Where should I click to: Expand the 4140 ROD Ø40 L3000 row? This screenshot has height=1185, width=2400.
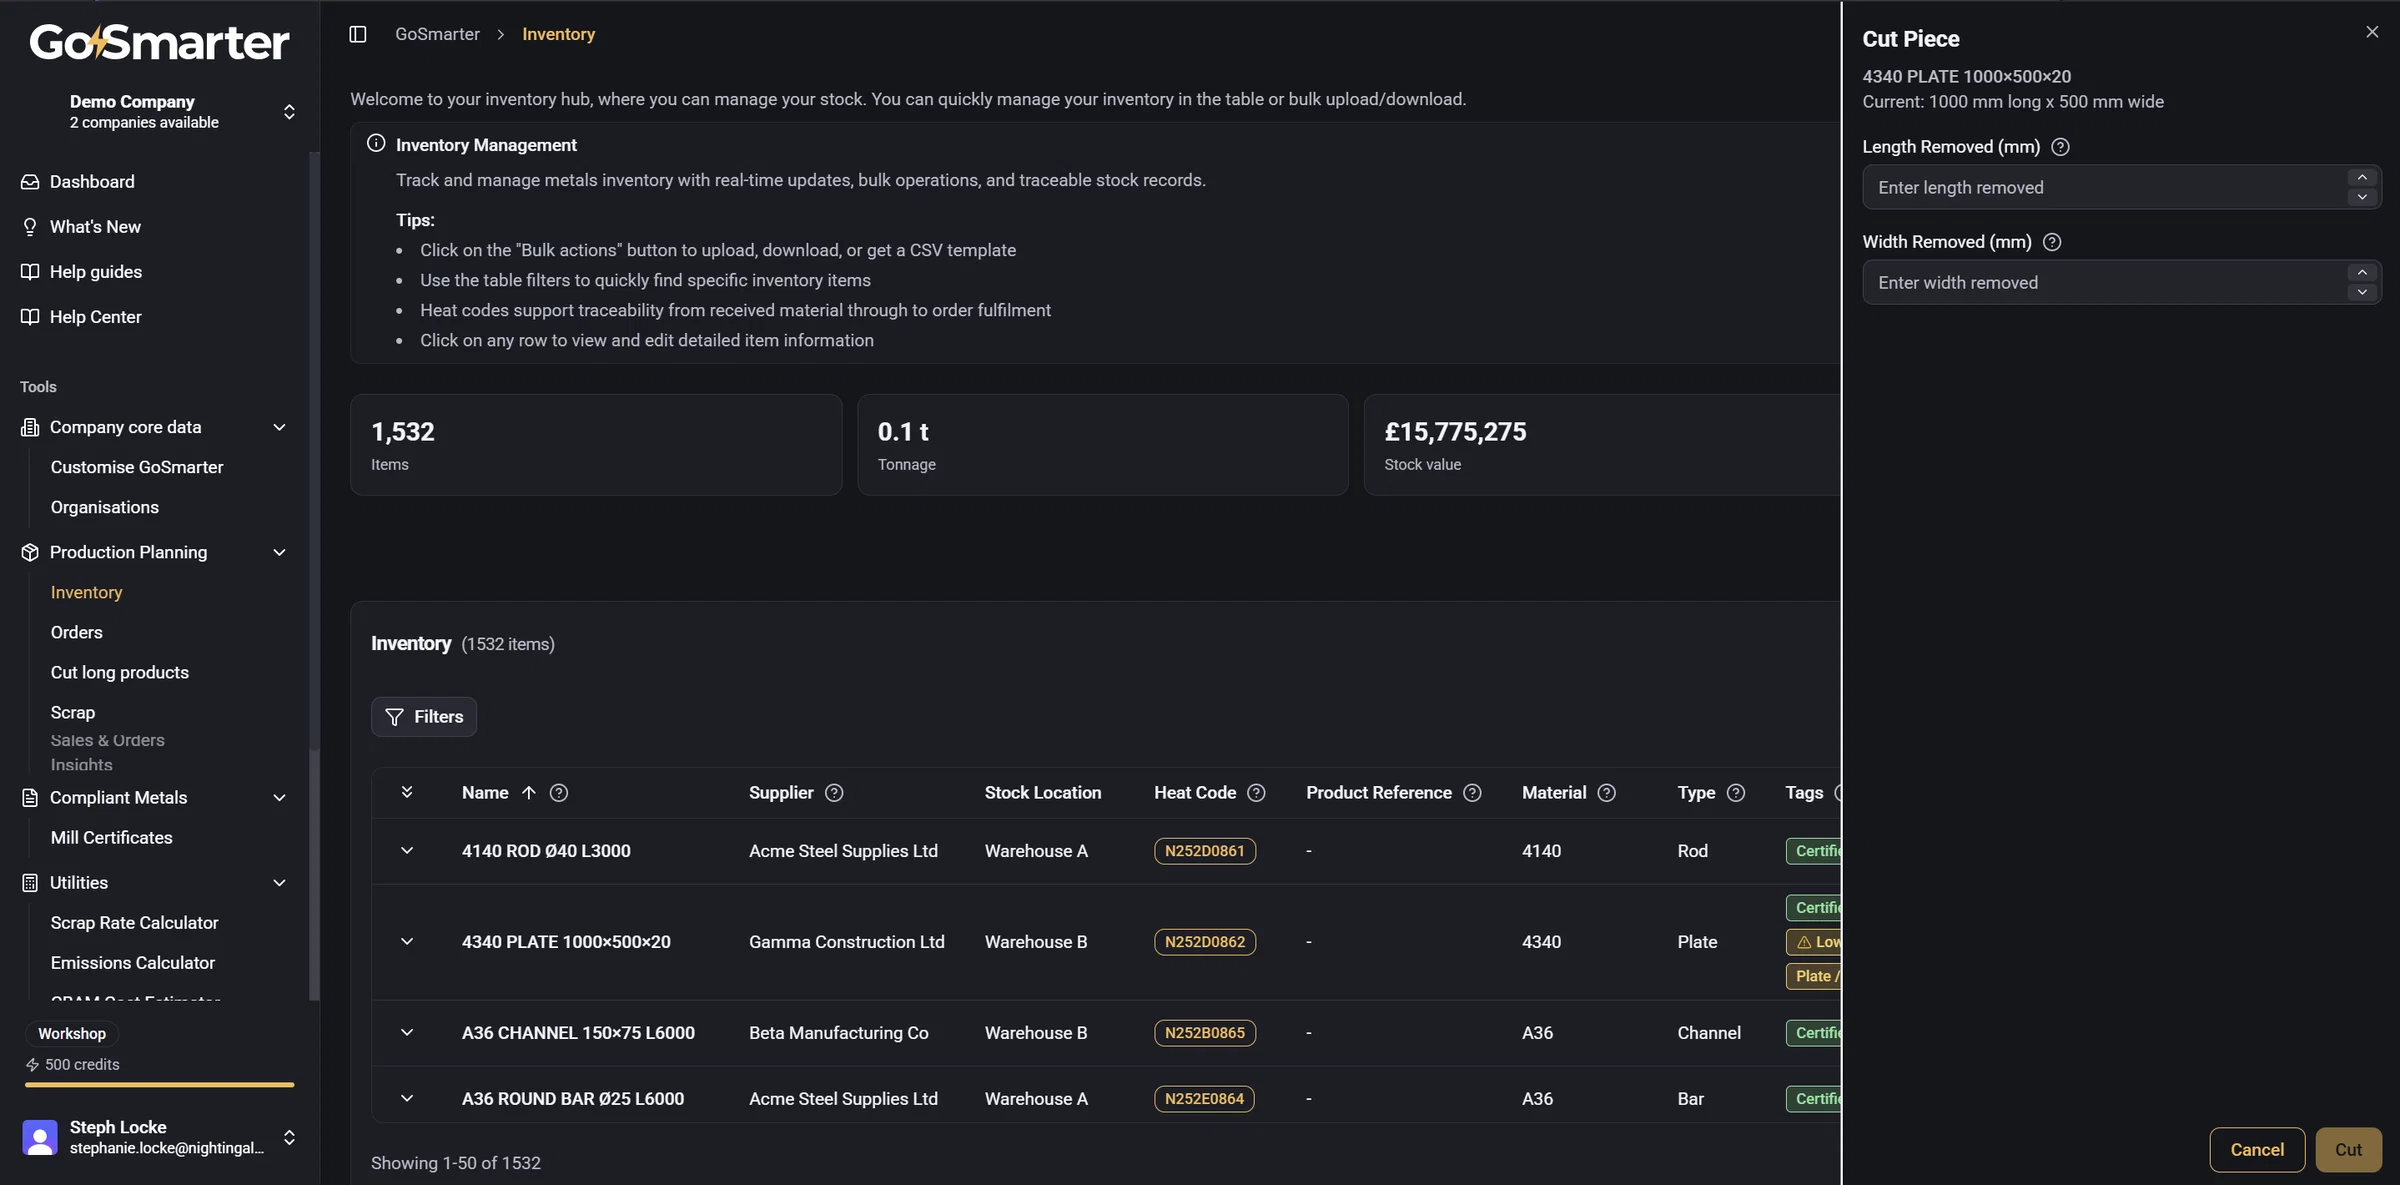(x=407, y=851)
